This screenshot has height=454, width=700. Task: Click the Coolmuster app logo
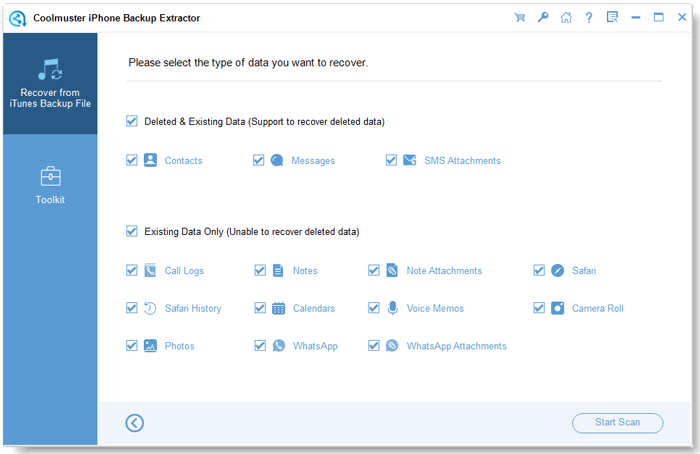coord(18,18)
